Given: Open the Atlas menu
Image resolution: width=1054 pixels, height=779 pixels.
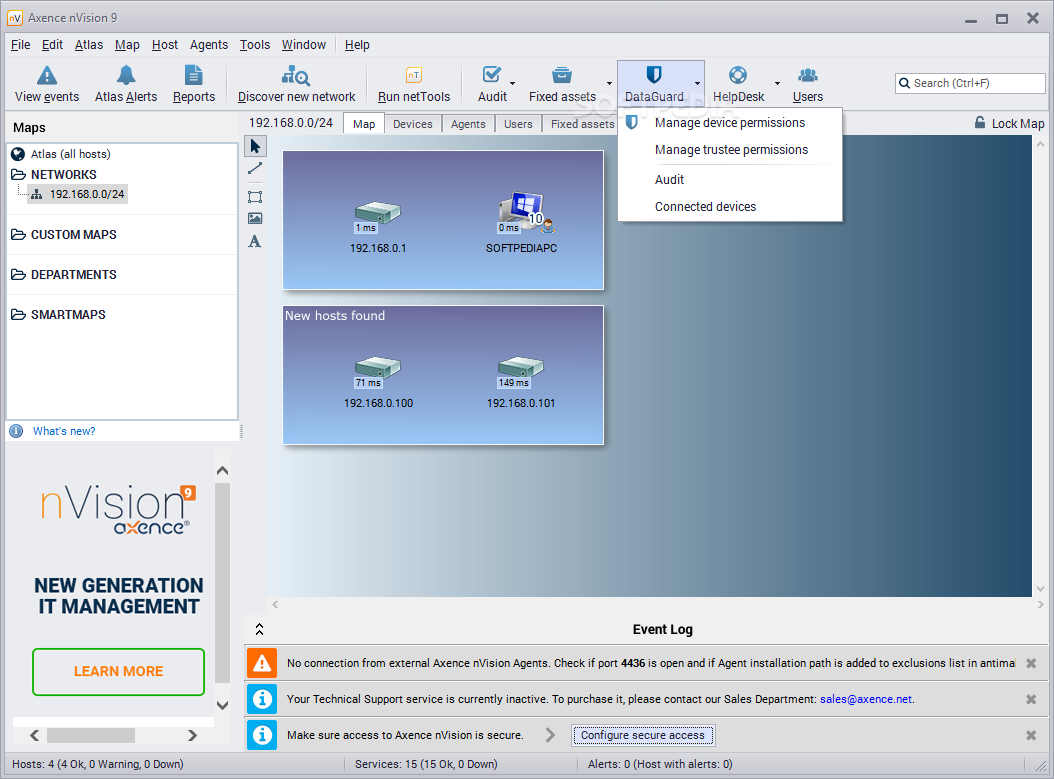Looking at the screenshot, I should [89, 45].
